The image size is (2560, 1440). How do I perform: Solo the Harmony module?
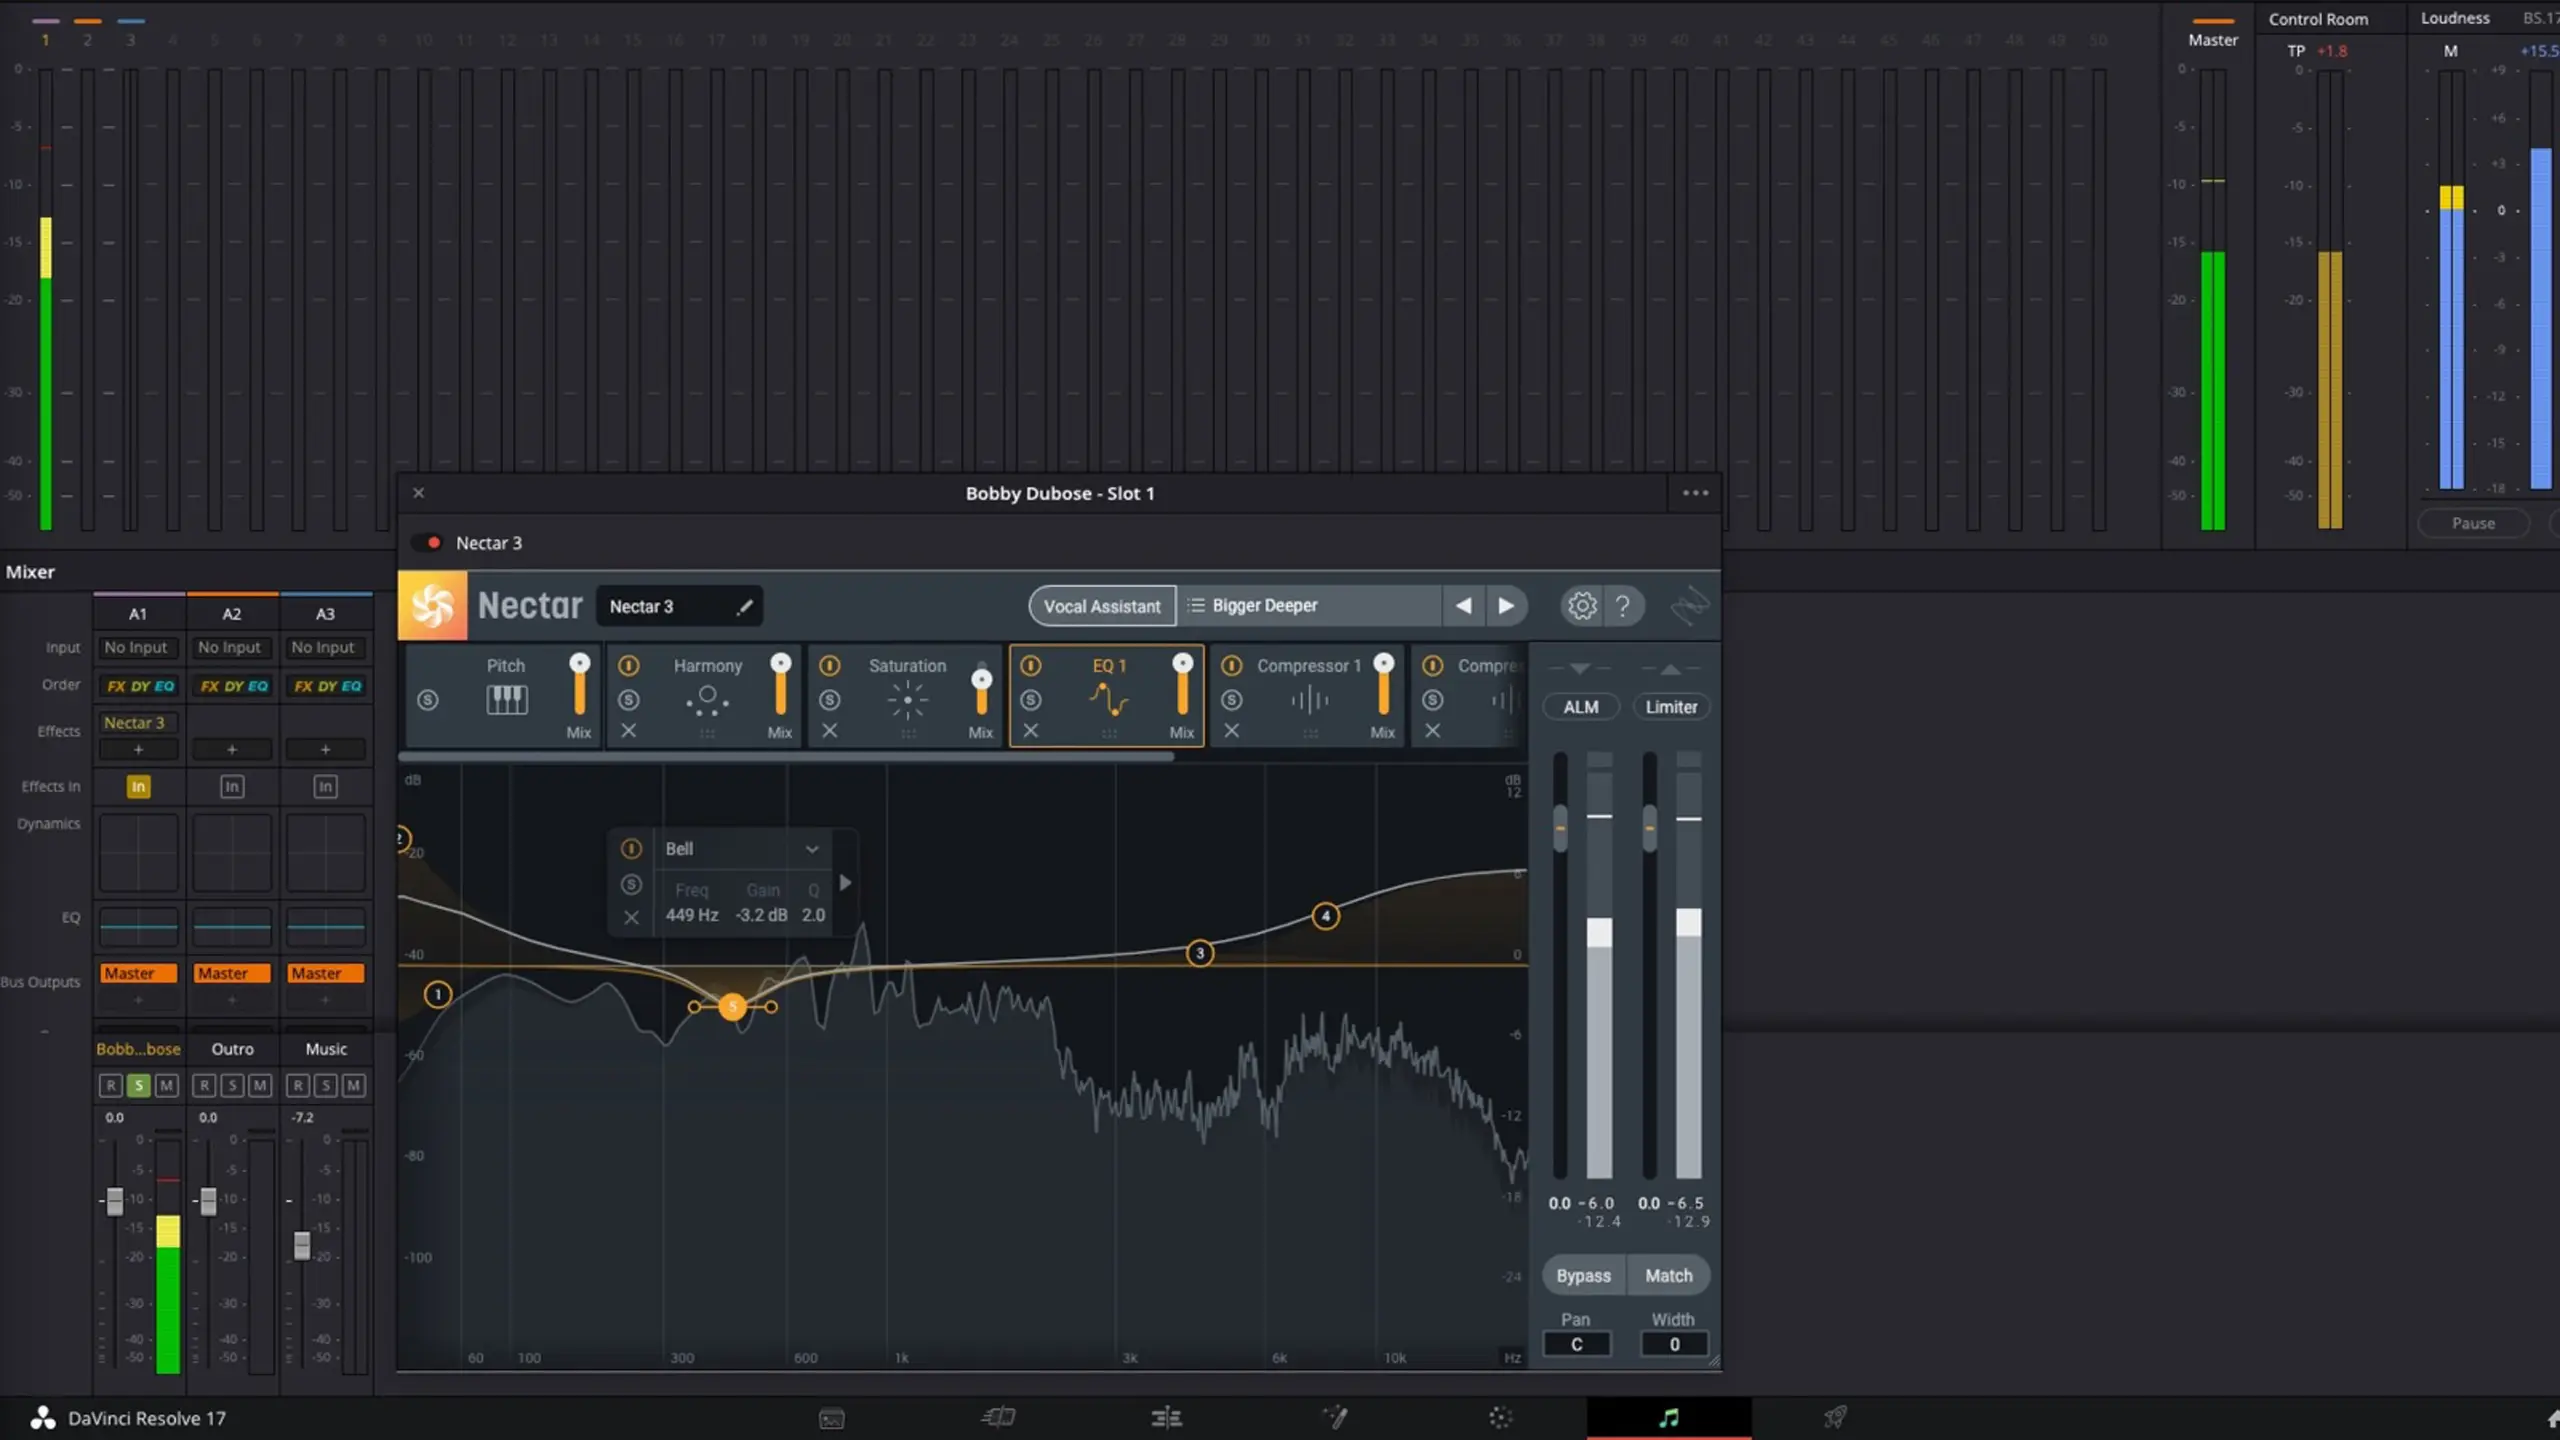[629, 700]
